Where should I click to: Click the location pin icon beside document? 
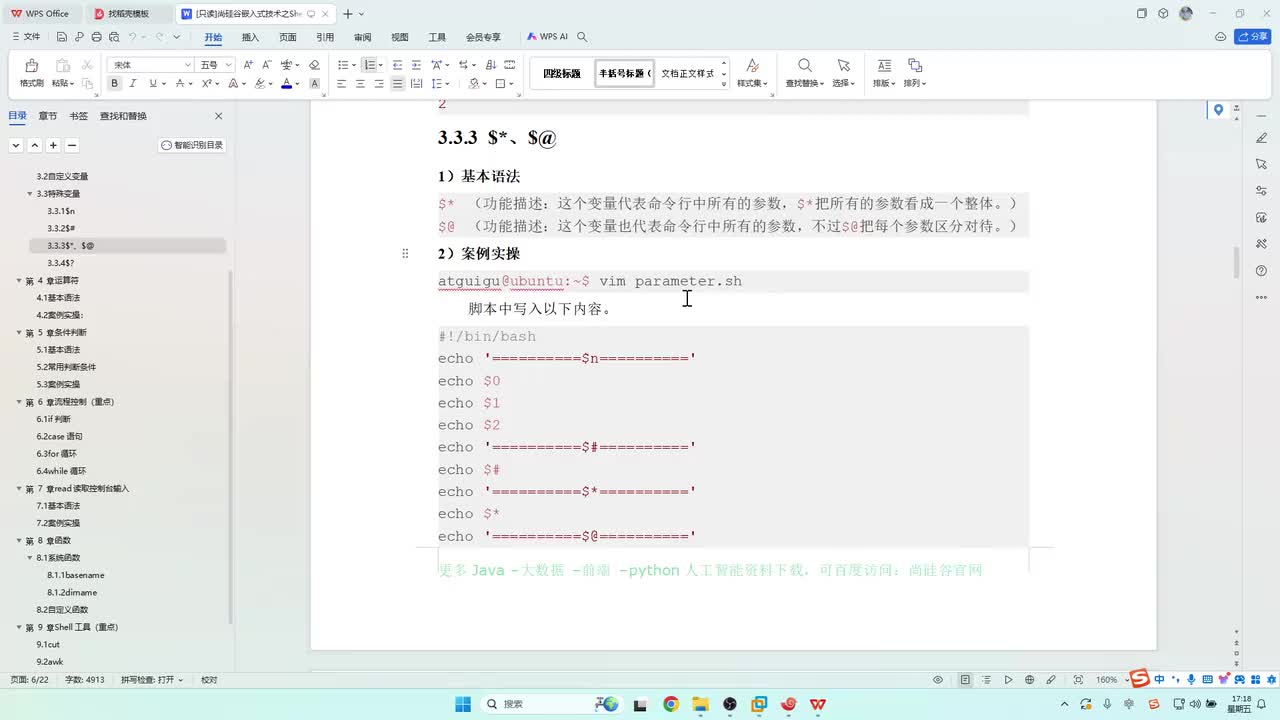(x=1218, y=110)
